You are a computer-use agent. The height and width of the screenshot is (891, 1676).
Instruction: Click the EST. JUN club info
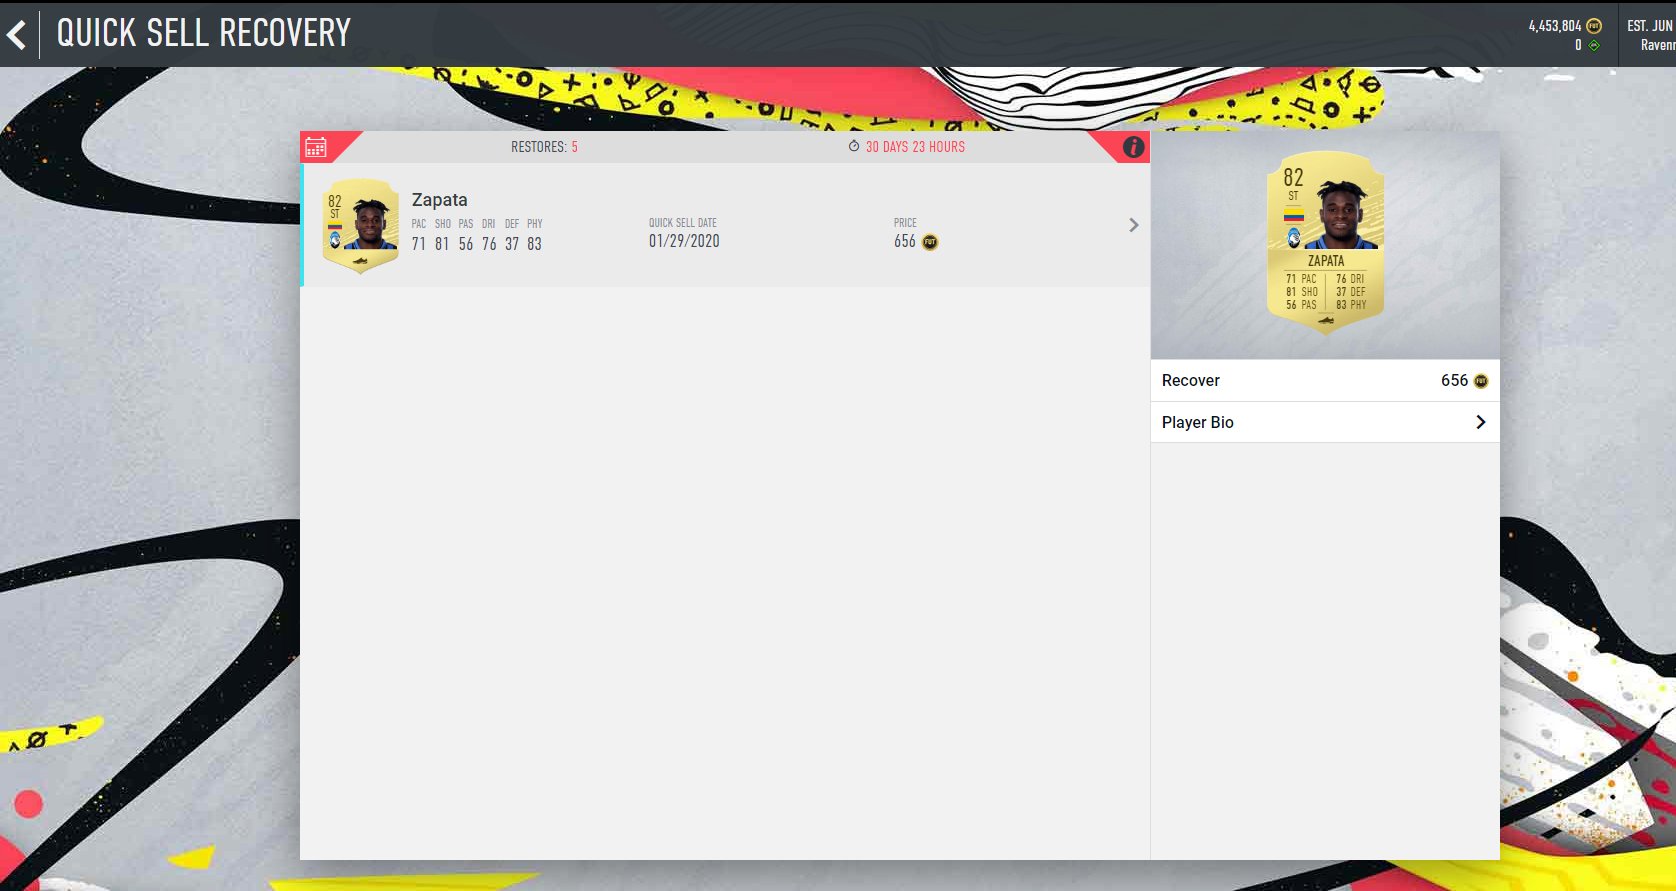pyautogui.click(x=1650, y=35)
